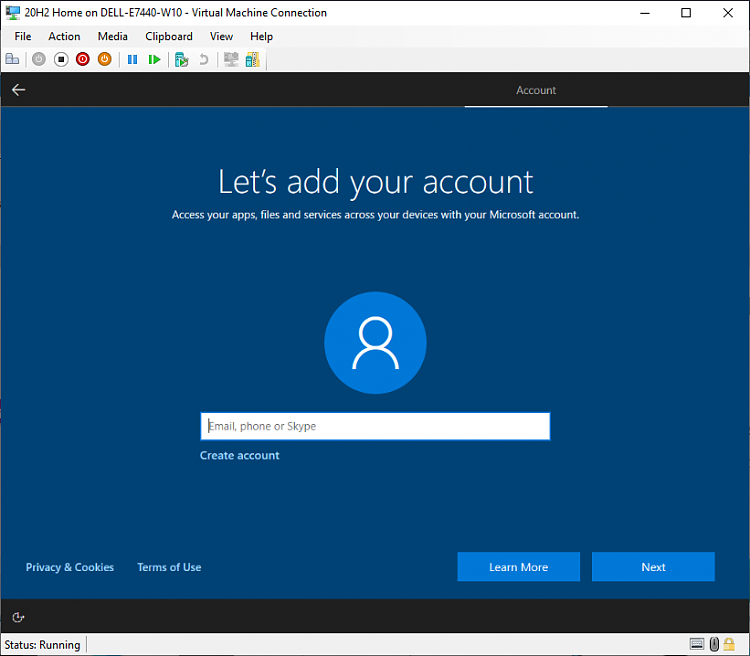Open the Action menu
This screenshot has width=750, height=656.
pyautogui.click(x=64, y=36)
